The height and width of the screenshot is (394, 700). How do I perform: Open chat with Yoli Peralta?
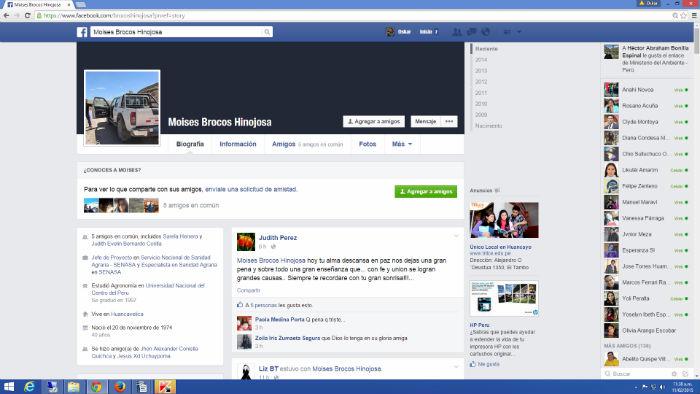click(x=646, y=299)
